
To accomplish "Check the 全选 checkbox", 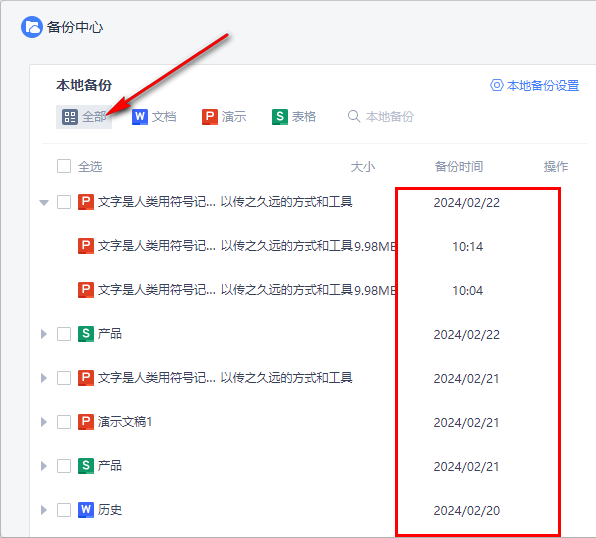I will pos(64,166).
